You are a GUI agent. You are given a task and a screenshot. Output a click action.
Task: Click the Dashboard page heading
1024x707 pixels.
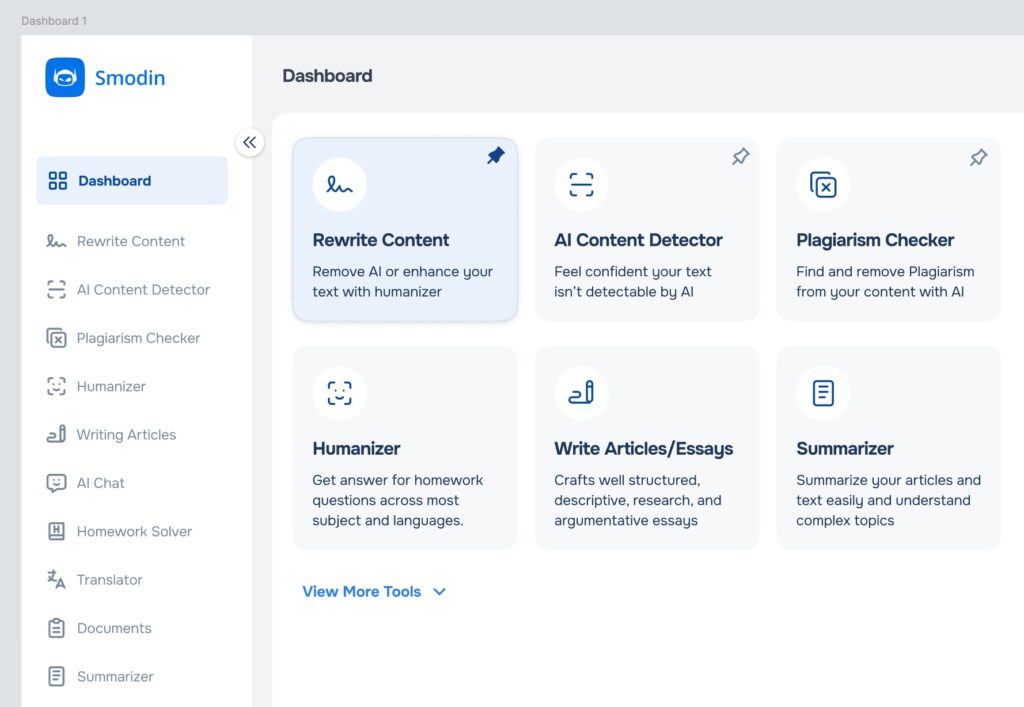coord(327,76)
